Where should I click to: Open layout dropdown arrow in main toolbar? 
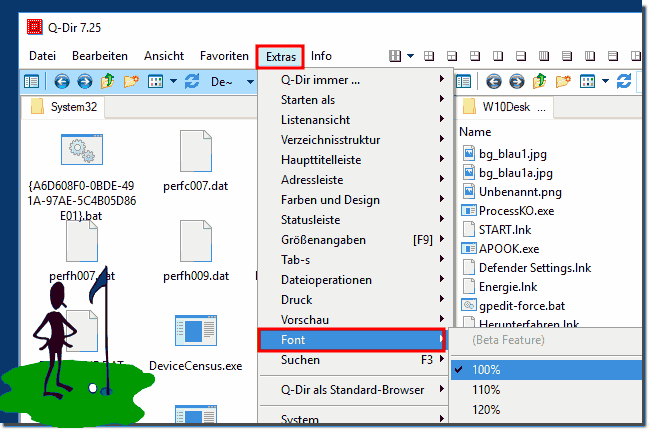coord(410,56)
